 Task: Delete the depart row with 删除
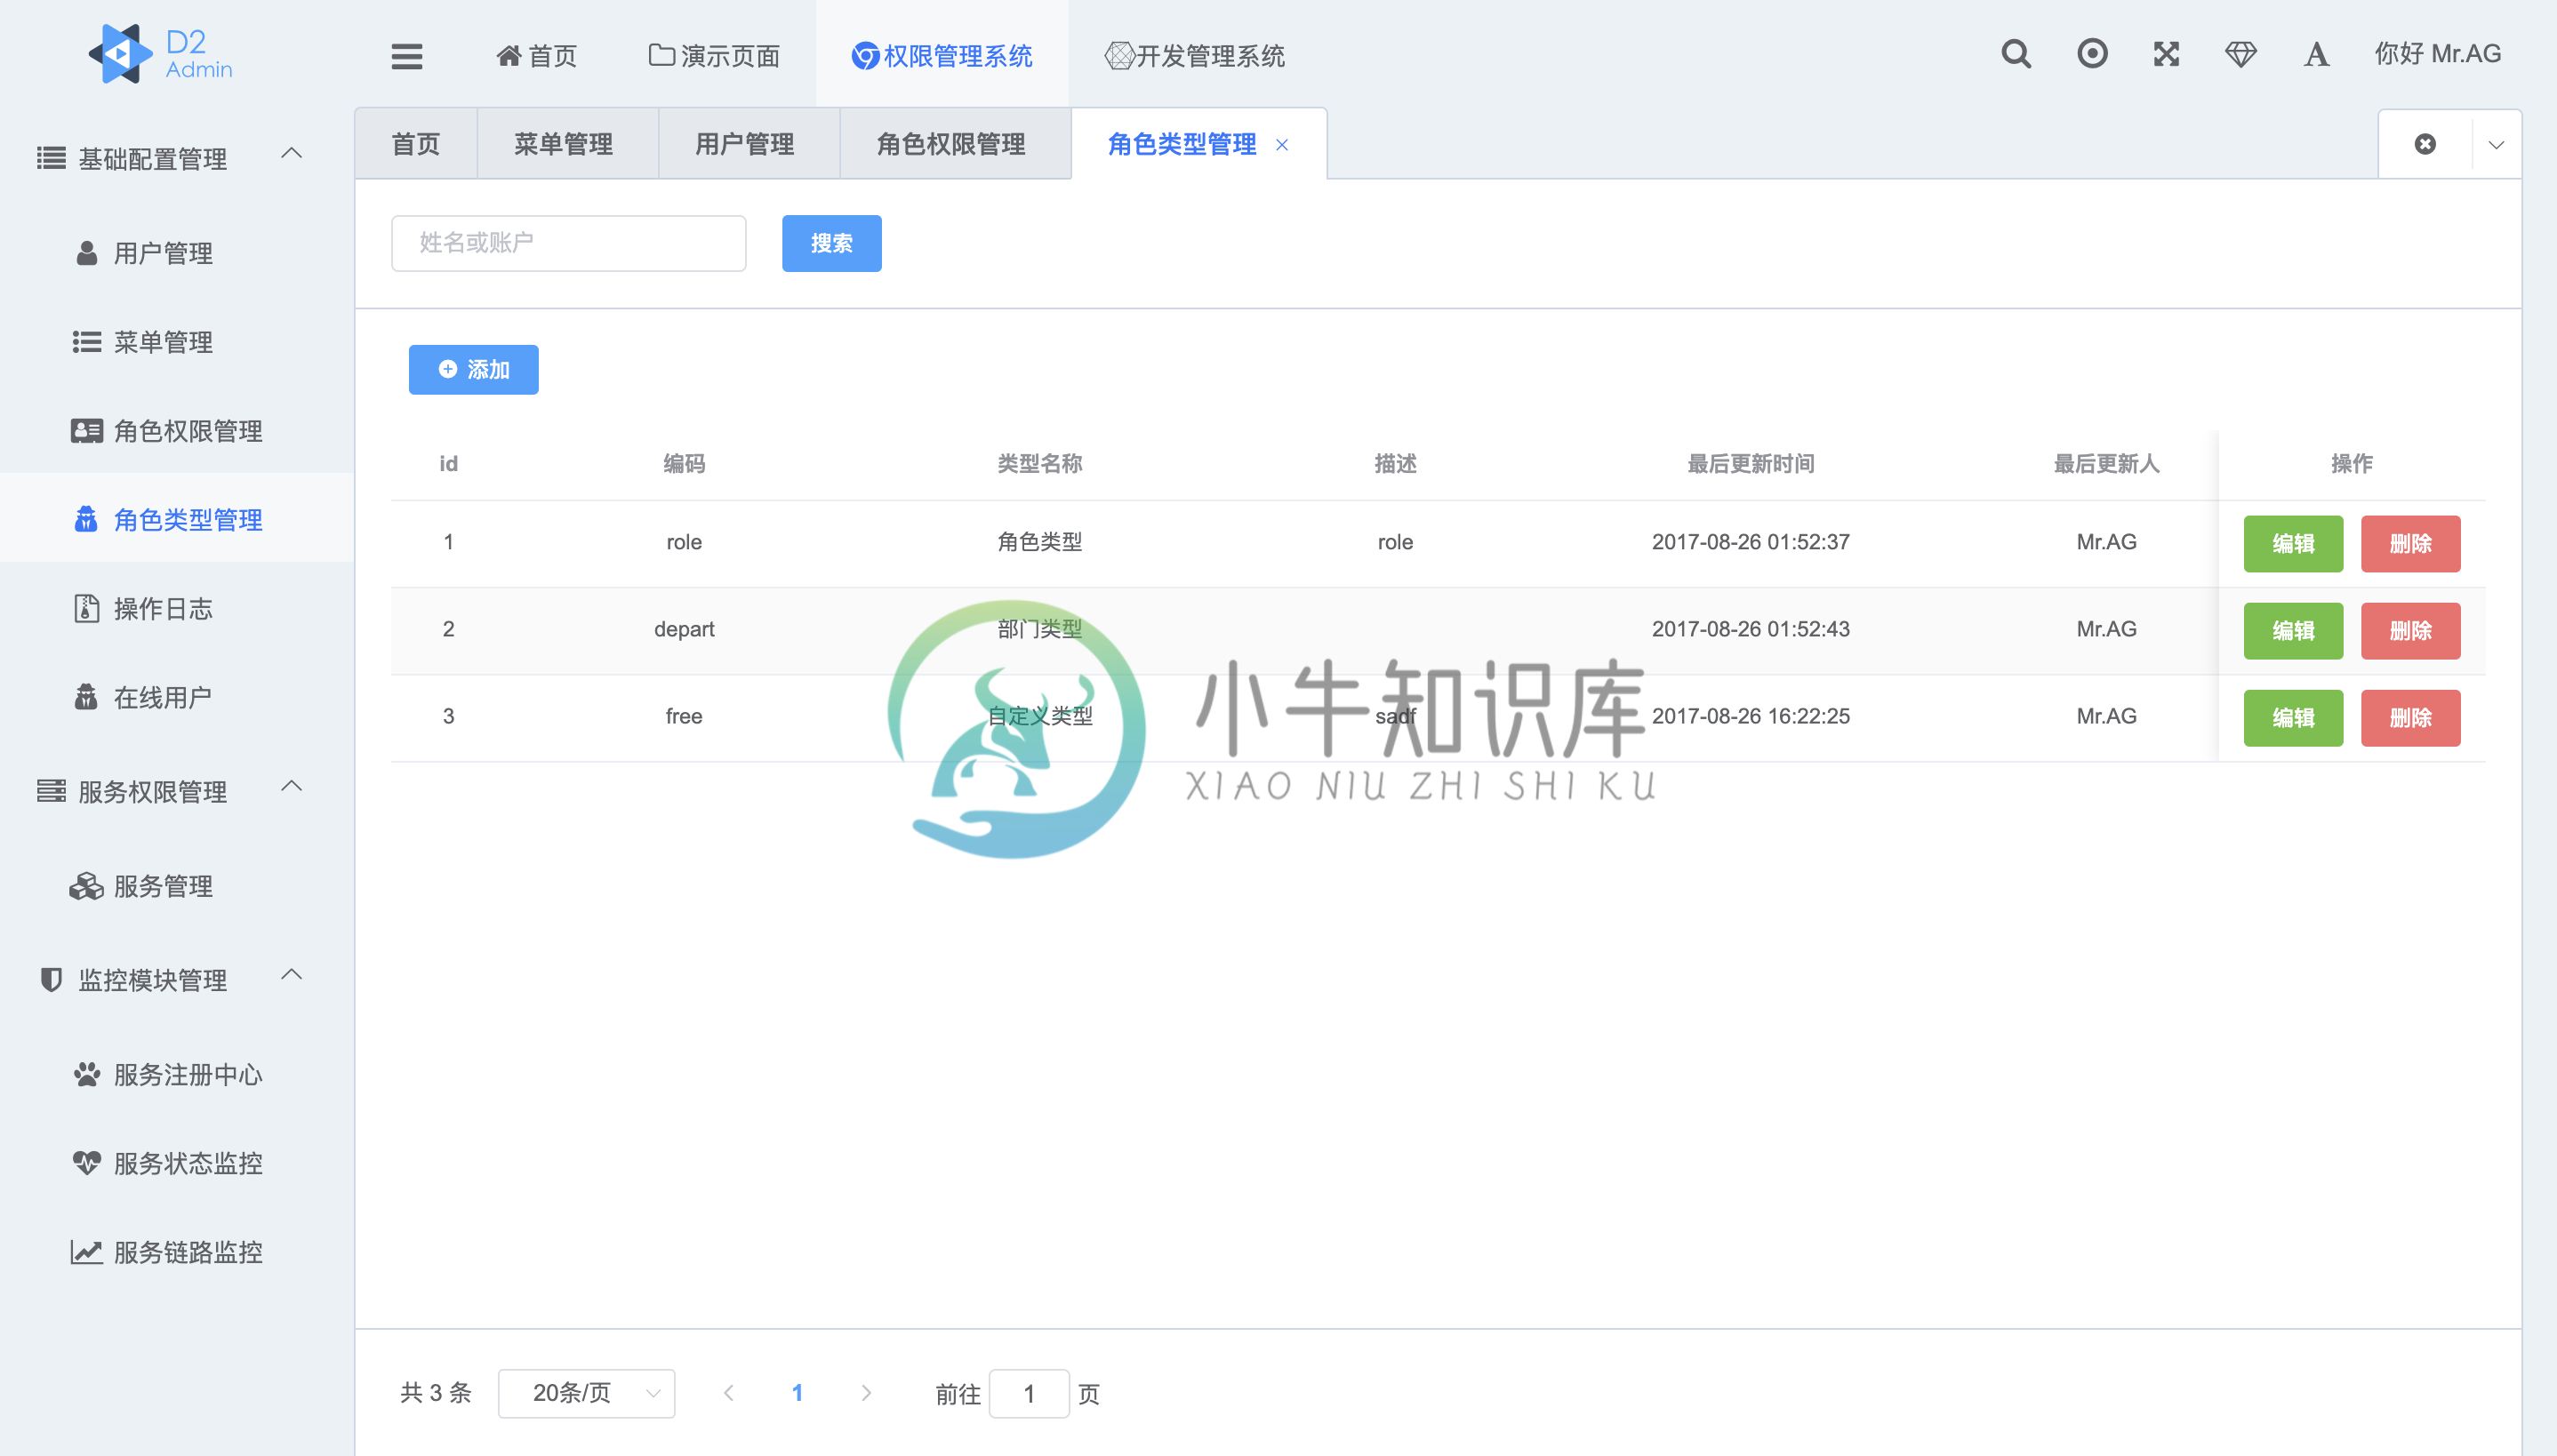[x=2411, y=631]
